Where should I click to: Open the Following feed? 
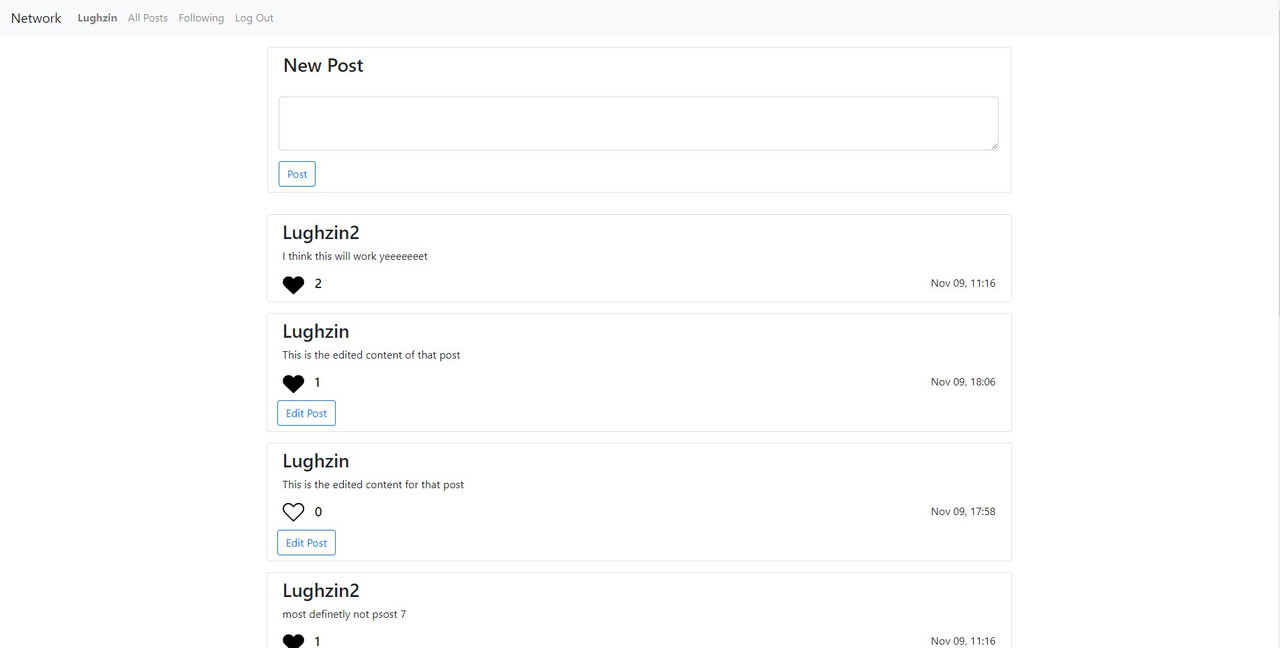coord(201,17)
